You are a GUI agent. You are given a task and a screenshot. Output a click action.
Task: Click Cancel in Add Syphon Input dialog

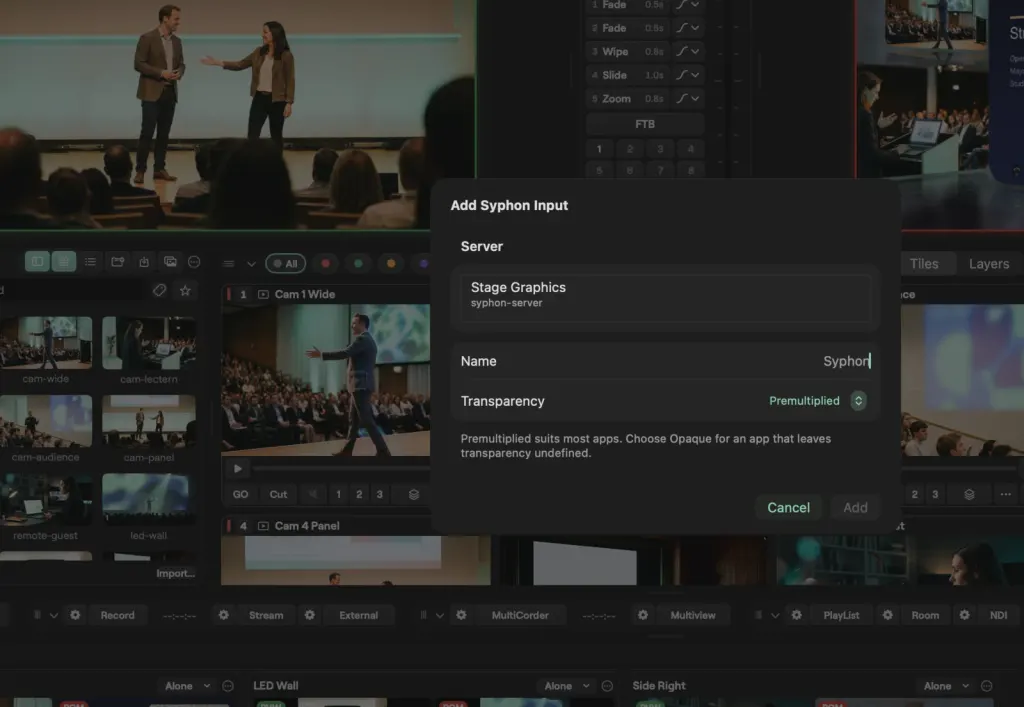click(788, 508)
